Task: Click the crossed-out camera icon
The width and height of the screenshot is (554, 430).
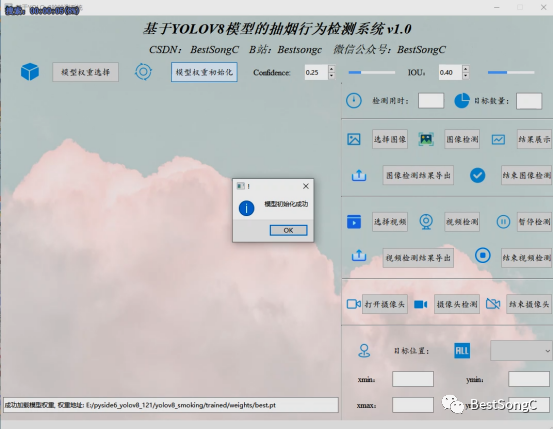Action: [x=493, y=304]
